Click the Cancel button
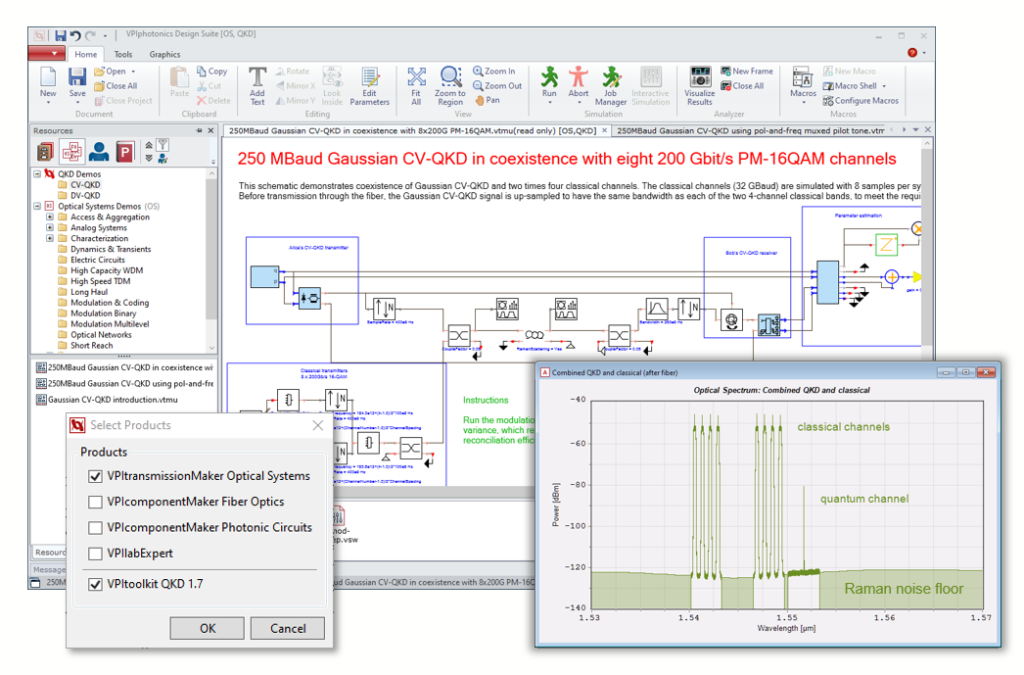The image size is (1024, 675). tap(287, 628)
